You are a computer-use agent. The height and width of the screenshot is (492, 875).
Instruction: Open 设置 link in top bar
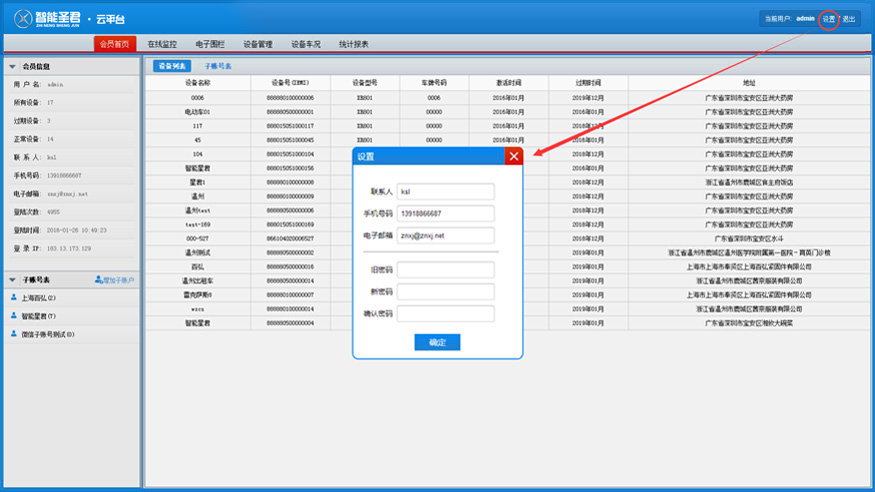(828, 19)
